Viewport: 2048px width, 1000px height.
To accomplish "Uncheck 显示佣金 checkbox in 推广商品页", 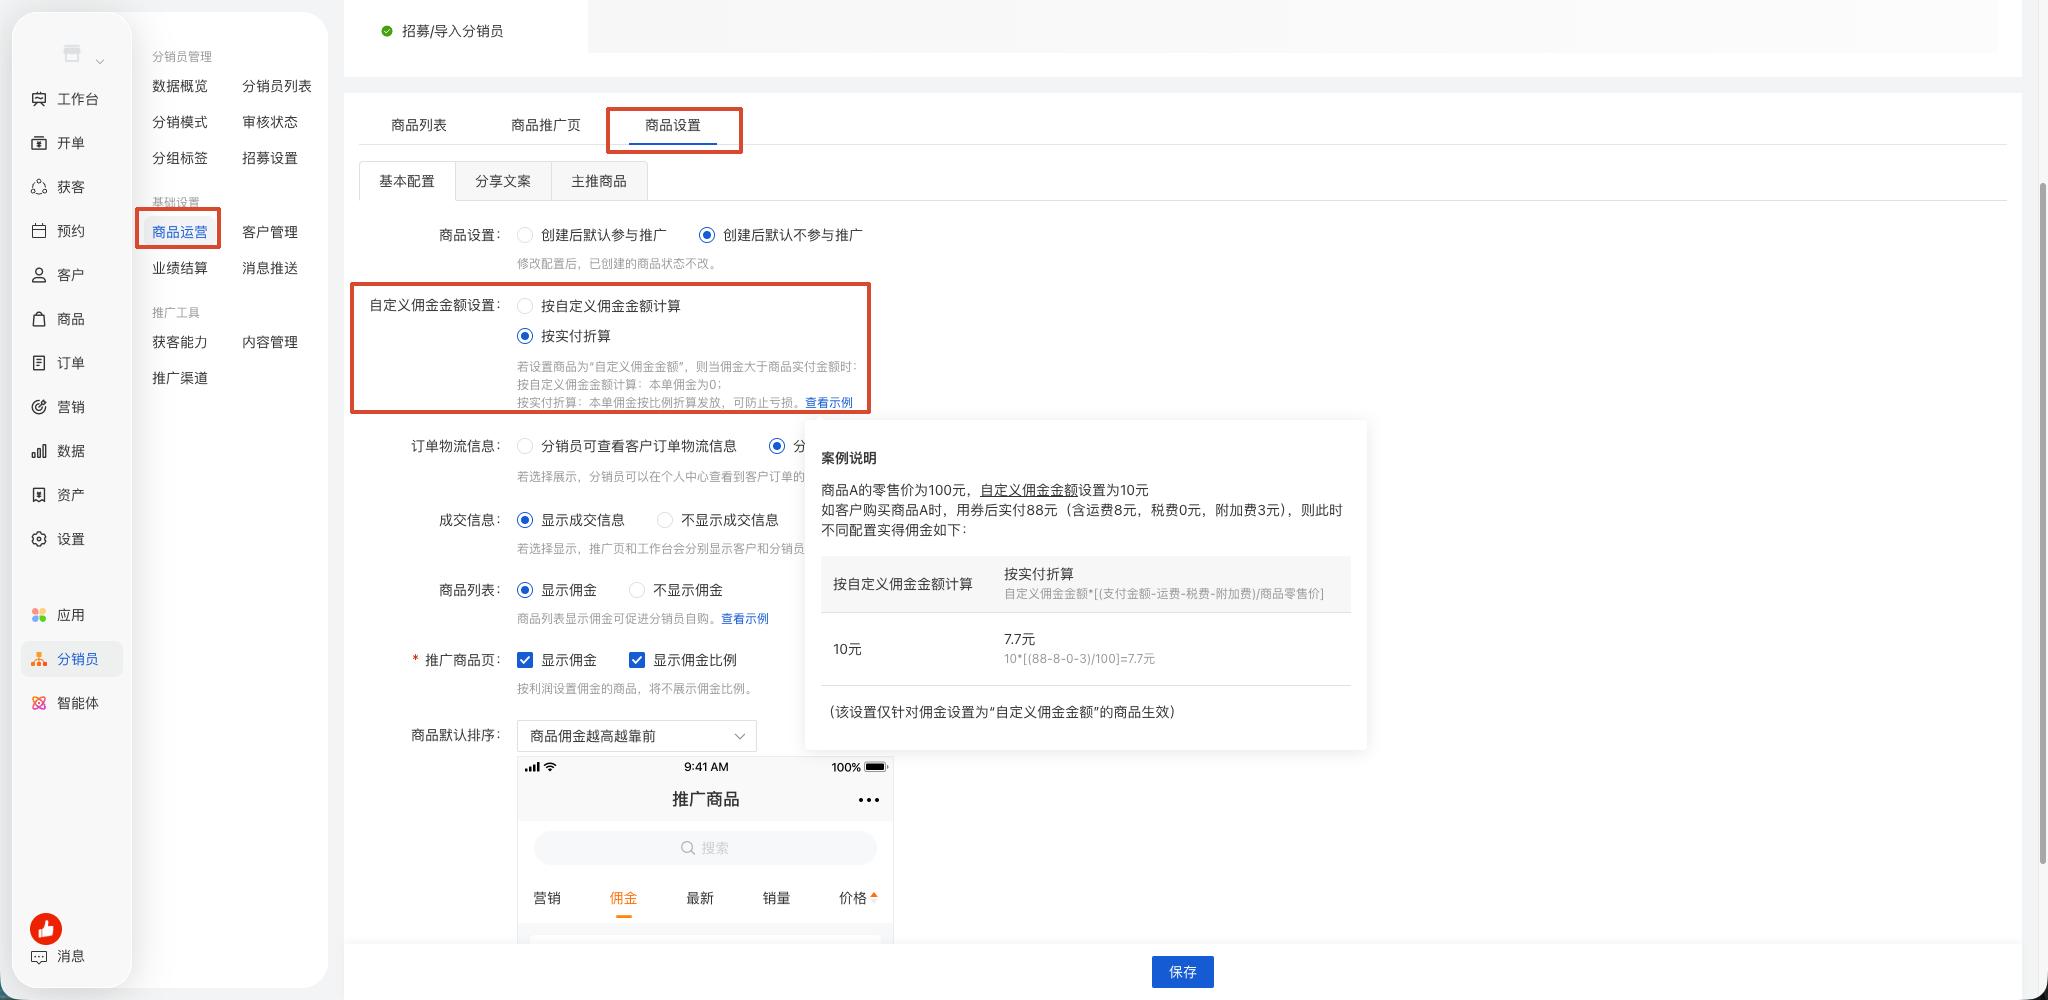I will 525,660.
